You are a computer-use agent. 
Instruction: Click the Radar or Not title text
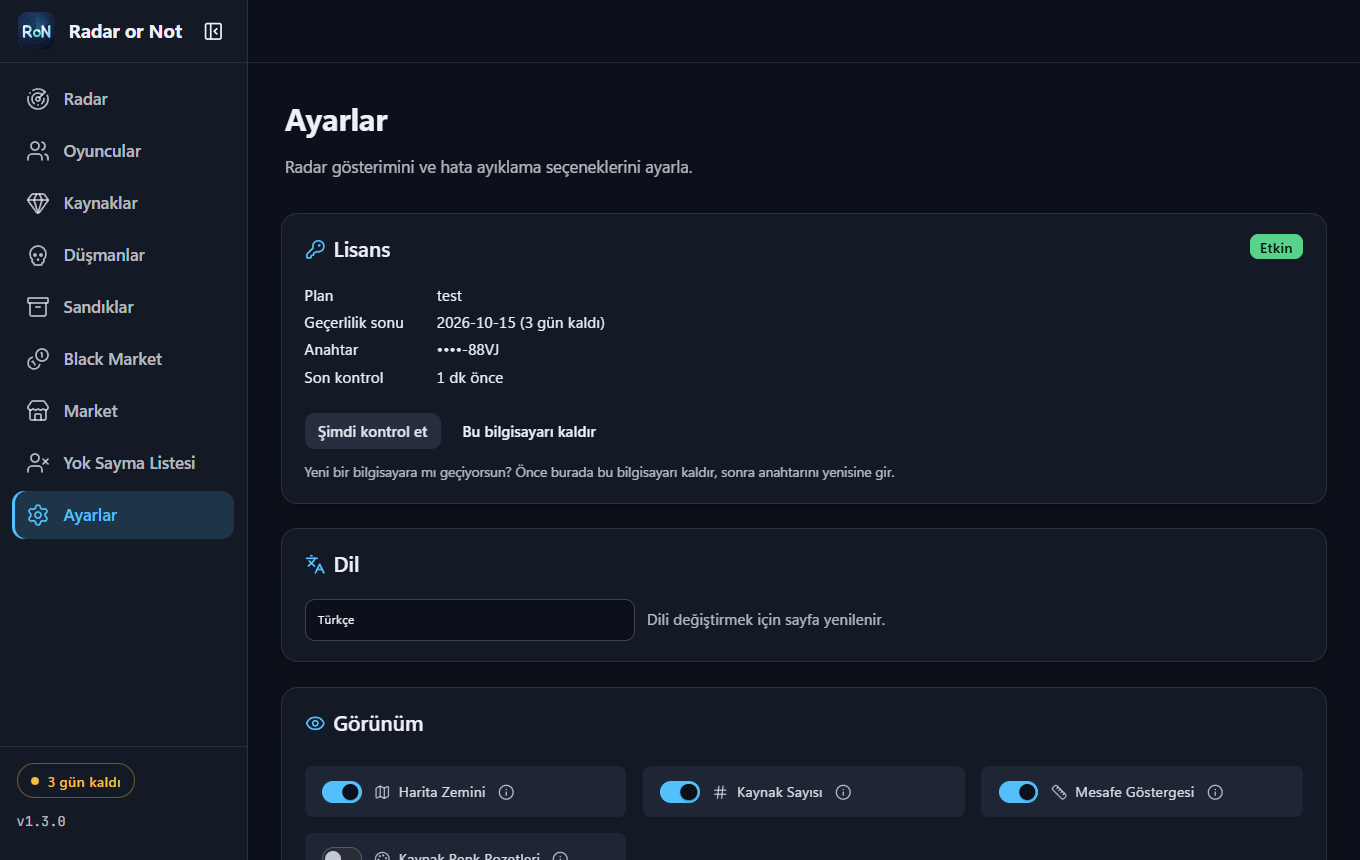coord(125,31)
